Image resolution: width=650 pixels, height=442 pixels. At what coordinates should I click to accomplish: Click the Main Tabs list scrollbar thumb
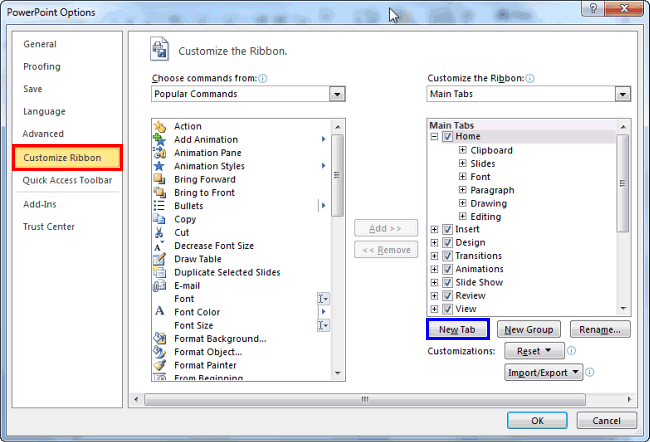[x=623, y=183]
